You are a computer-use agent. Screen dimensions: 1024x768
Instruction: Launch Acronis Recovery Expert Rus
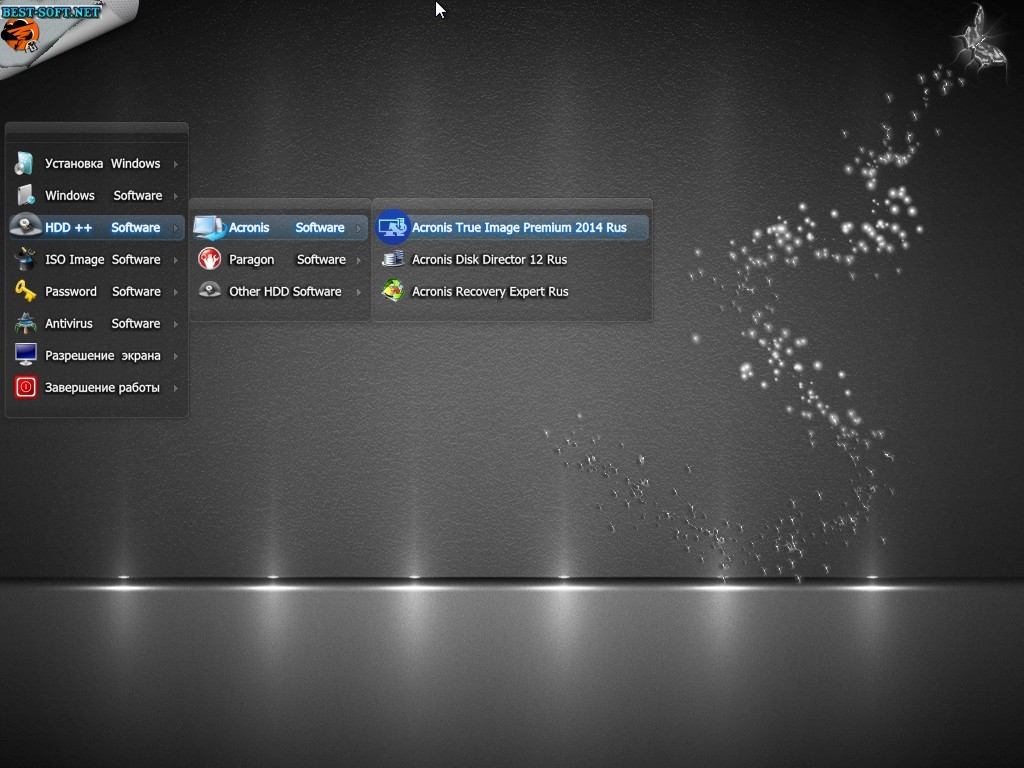point(512,291)
